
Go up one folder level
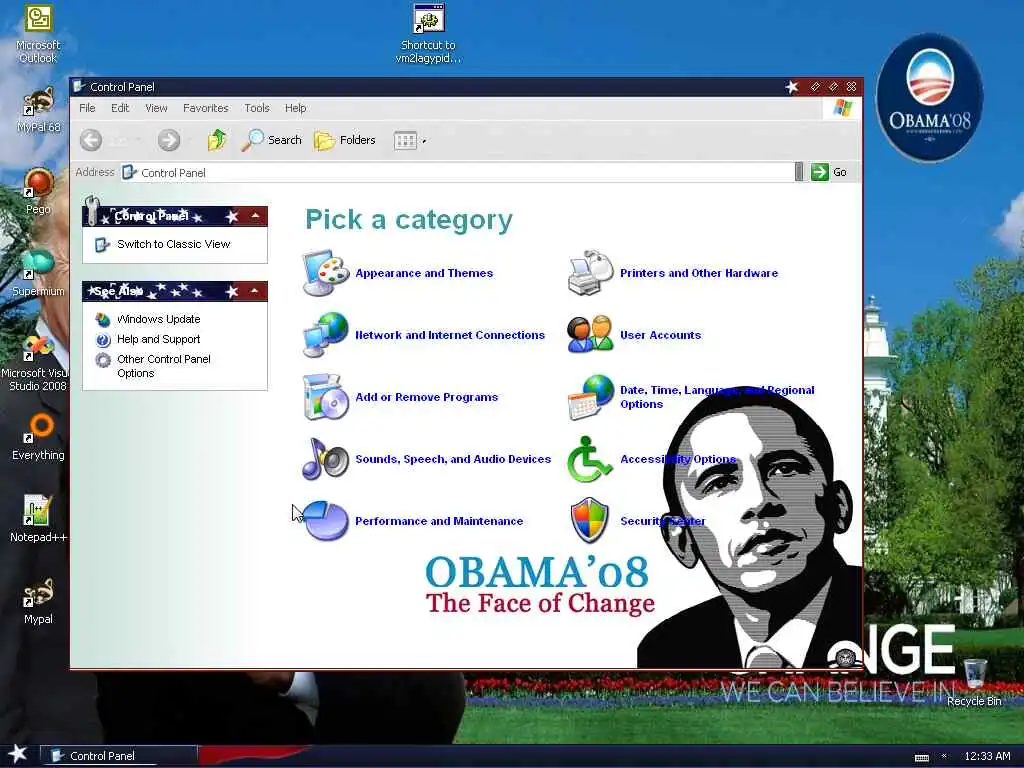pyautogui.click(x=217, y=140)
